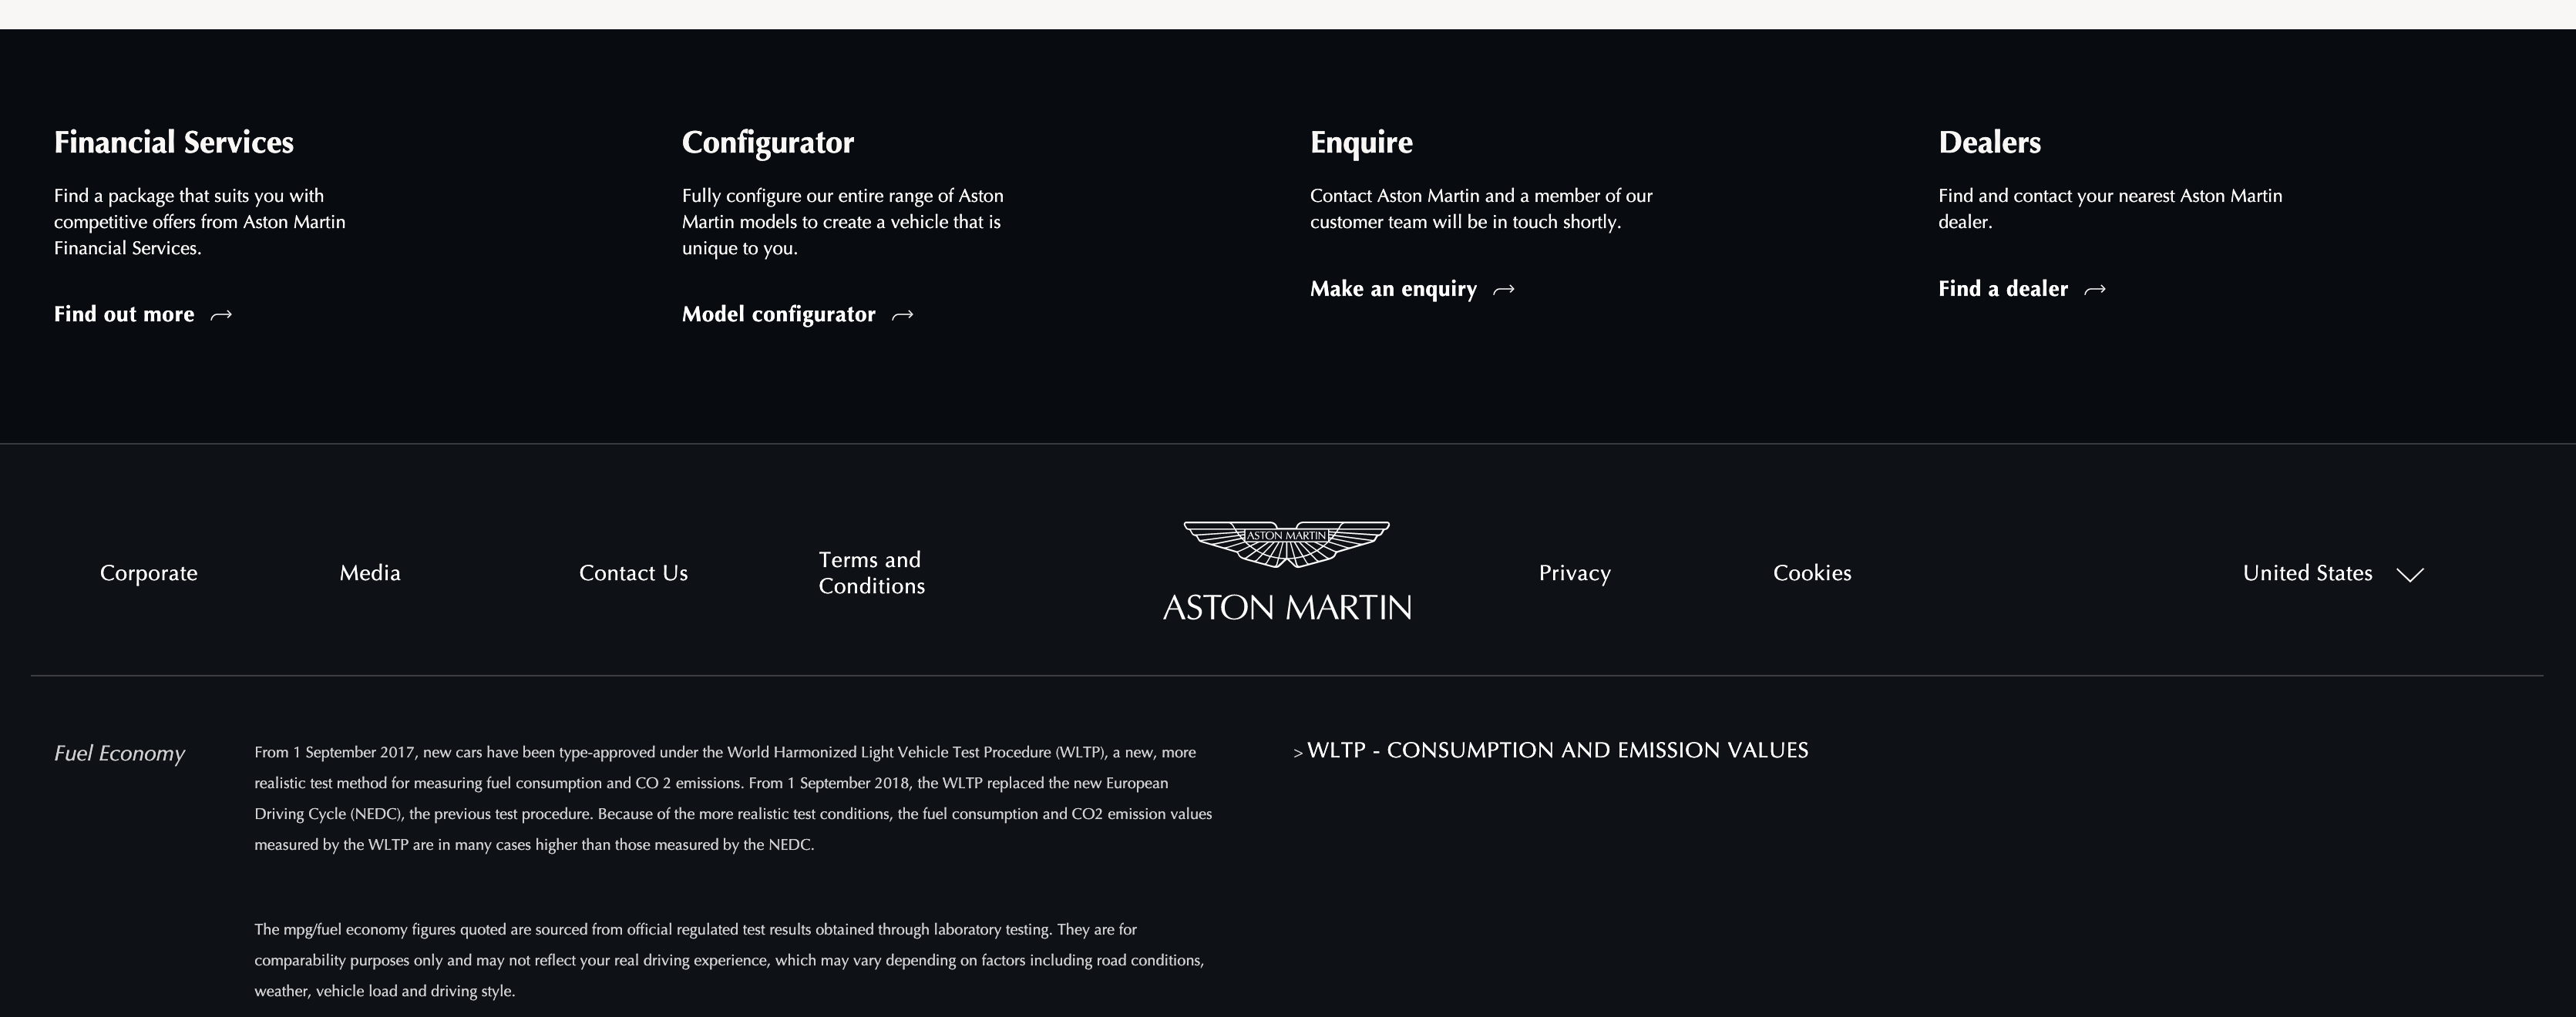This screenshot has width=2576, height=1017.
Task: Click the arrow icon beside Make an enquiry
Action: (x=1503, y=290)
